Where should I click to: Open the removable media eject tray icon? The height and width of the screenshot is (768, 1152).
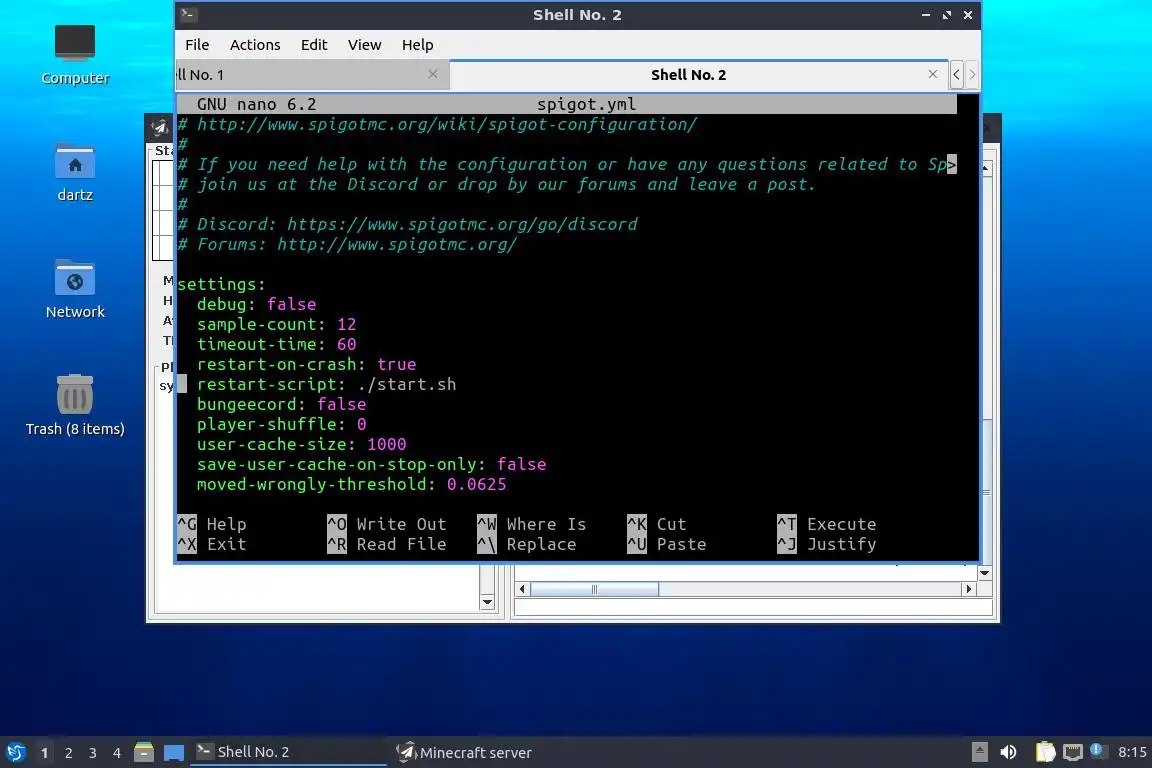click(979, 752)
